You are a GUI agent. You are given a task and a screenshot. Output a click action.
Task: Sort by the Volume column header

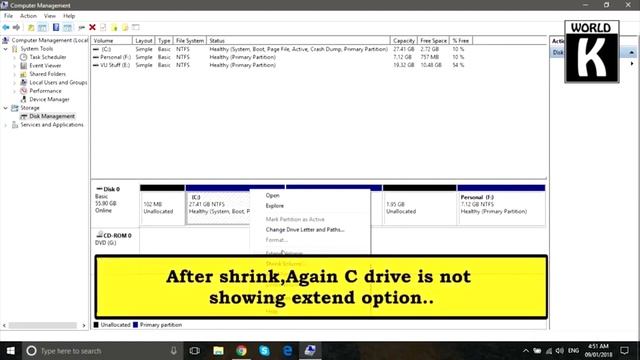point(111,41)
